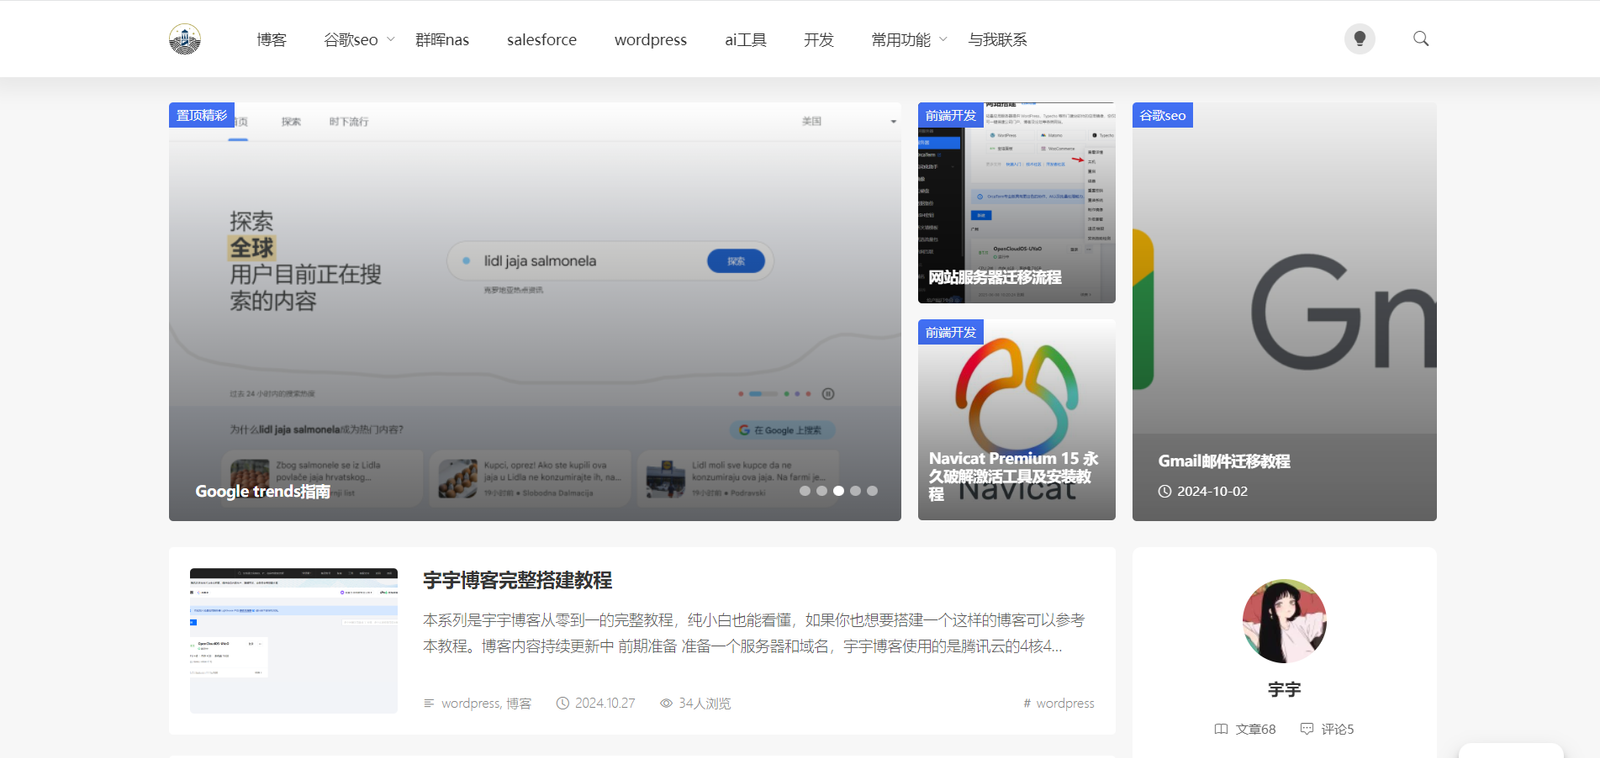
Task: Open the site logo home link
Action: (185, 39)
